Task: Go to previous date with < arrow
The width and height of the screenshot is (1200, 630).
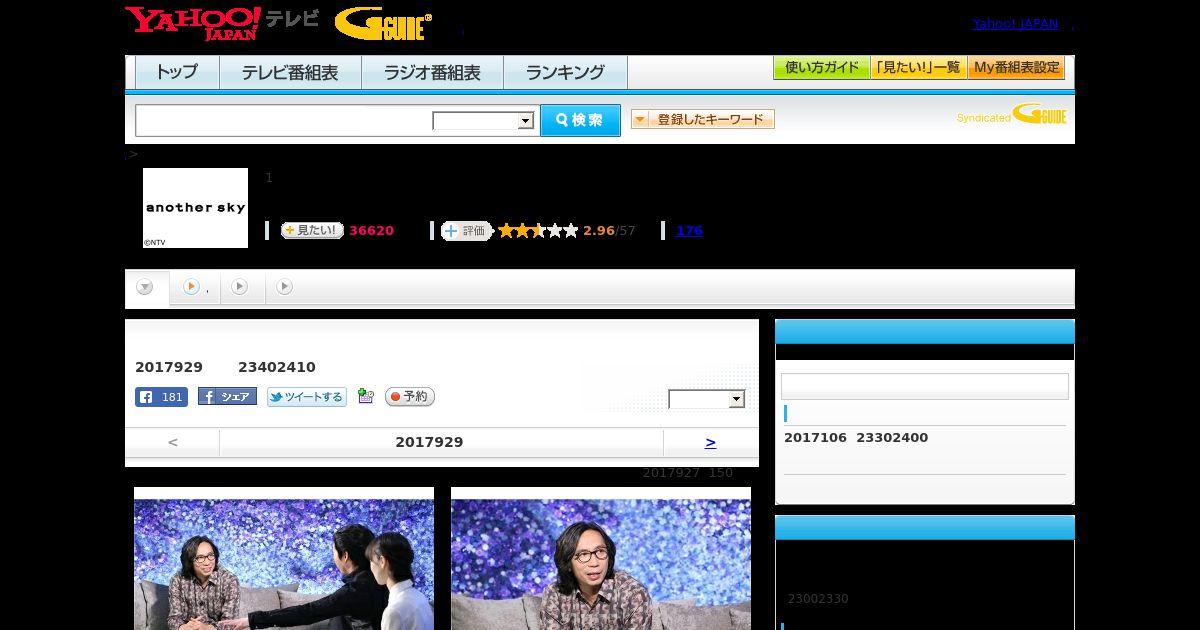Action: [x=173, y=442]
